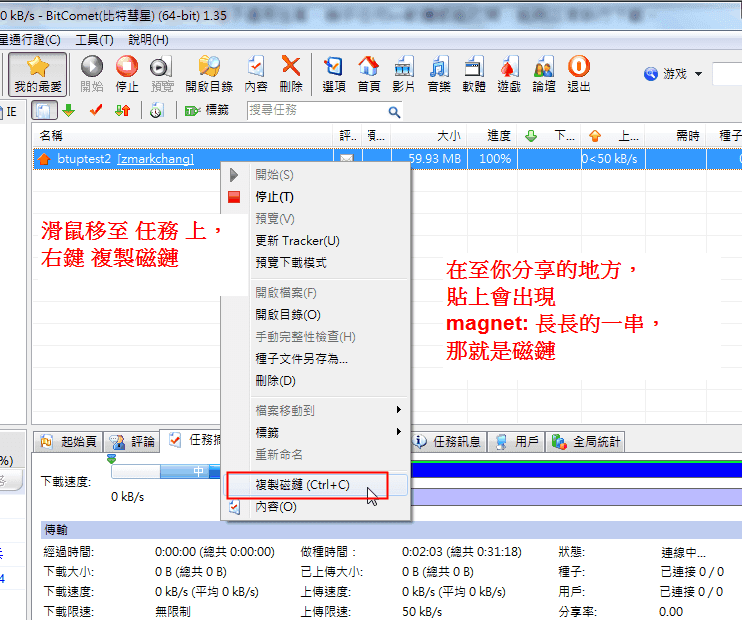Click the 標籤 tag button
Screen dimensions: 742x620
[x=207, y=111]
